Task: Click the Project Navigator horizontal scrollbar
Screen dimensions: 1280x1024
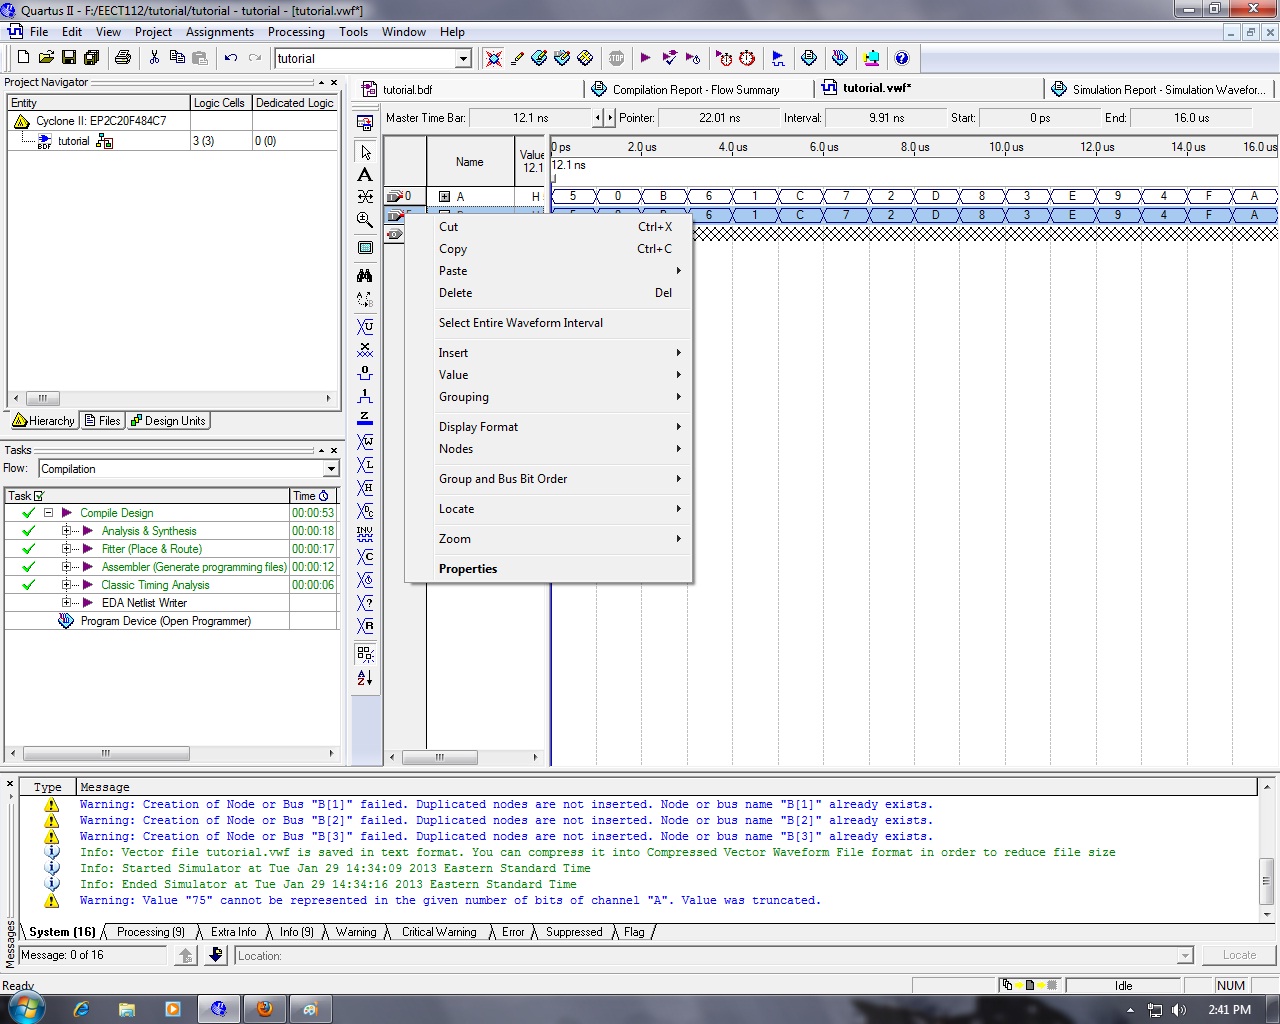Action: coord(172,398)
